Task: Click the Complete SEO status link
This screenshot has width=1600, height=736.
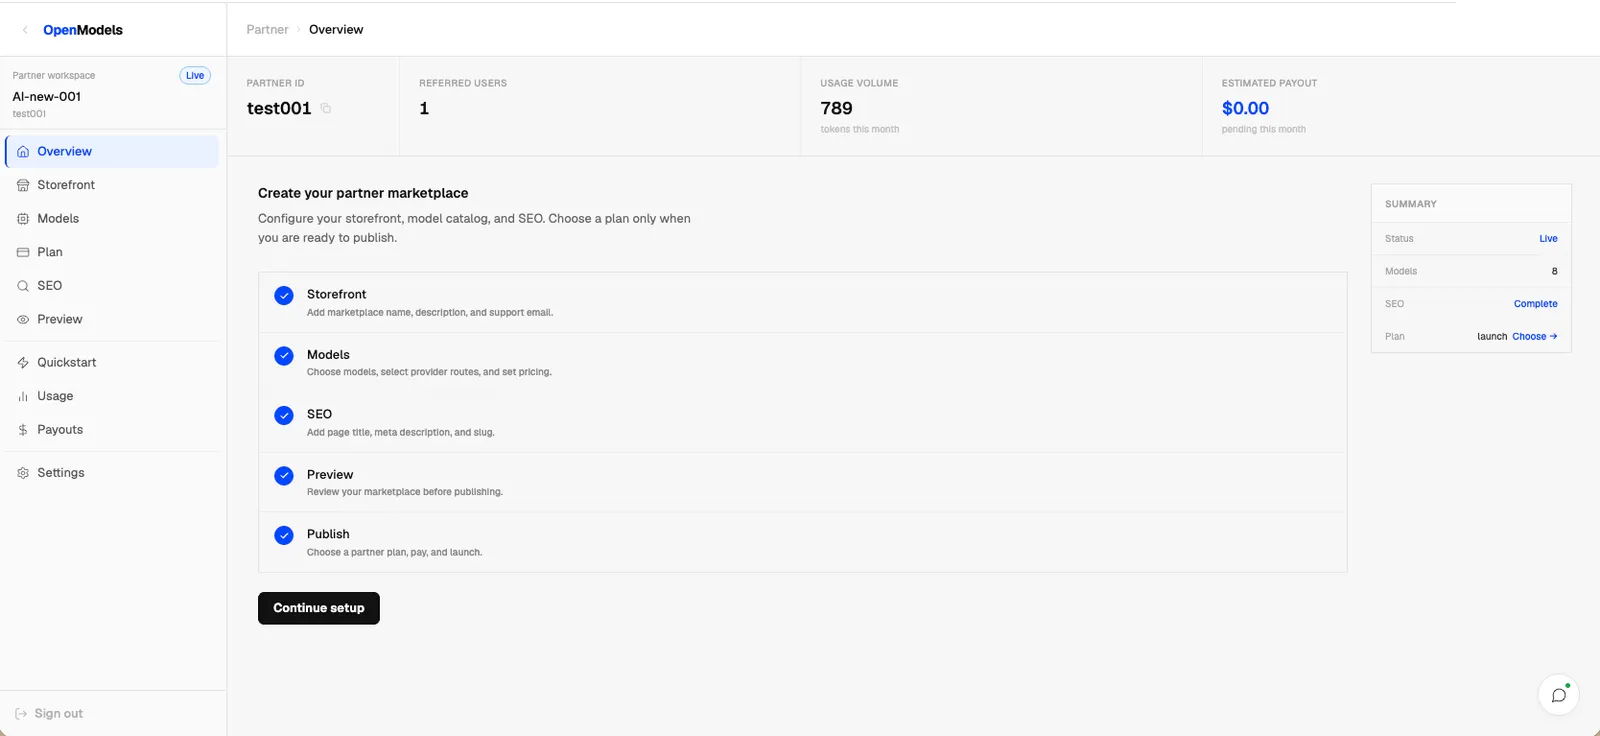Action: [1535, 304]
